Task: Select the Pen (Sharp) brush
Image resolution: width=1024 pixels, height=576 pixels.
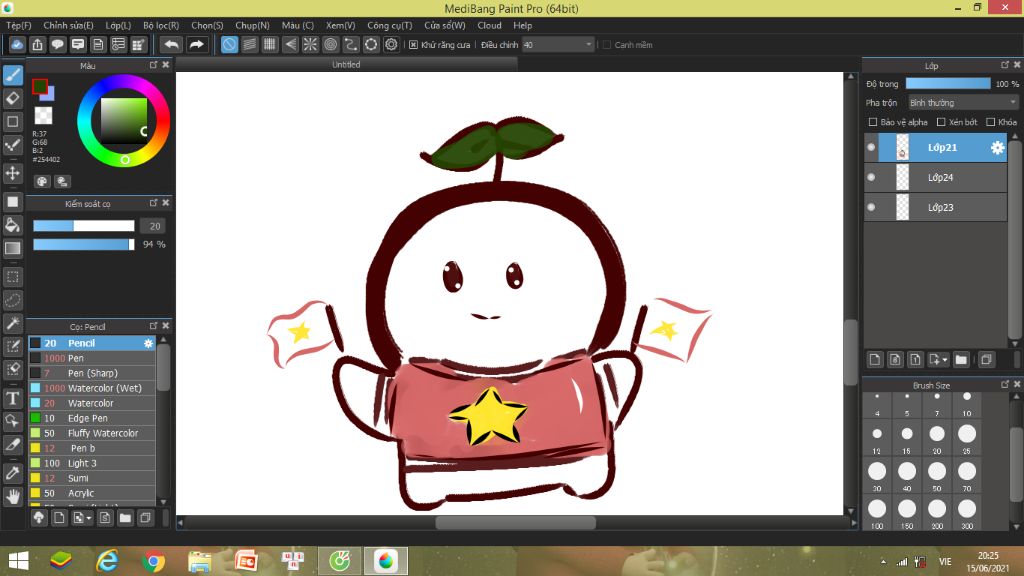Action: coord(92,373)
